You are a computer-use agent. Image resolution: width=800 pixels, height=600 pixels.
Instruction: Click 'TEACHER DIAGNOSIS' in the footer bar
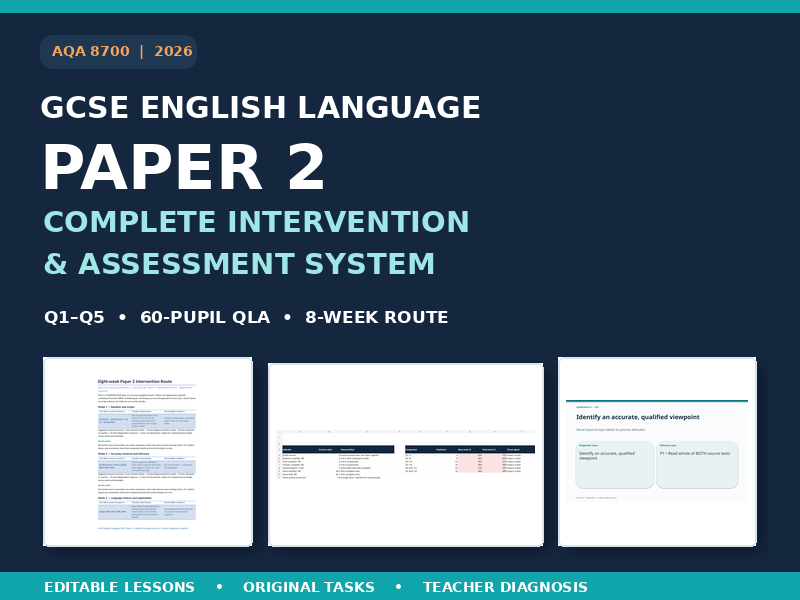(505, 587)
